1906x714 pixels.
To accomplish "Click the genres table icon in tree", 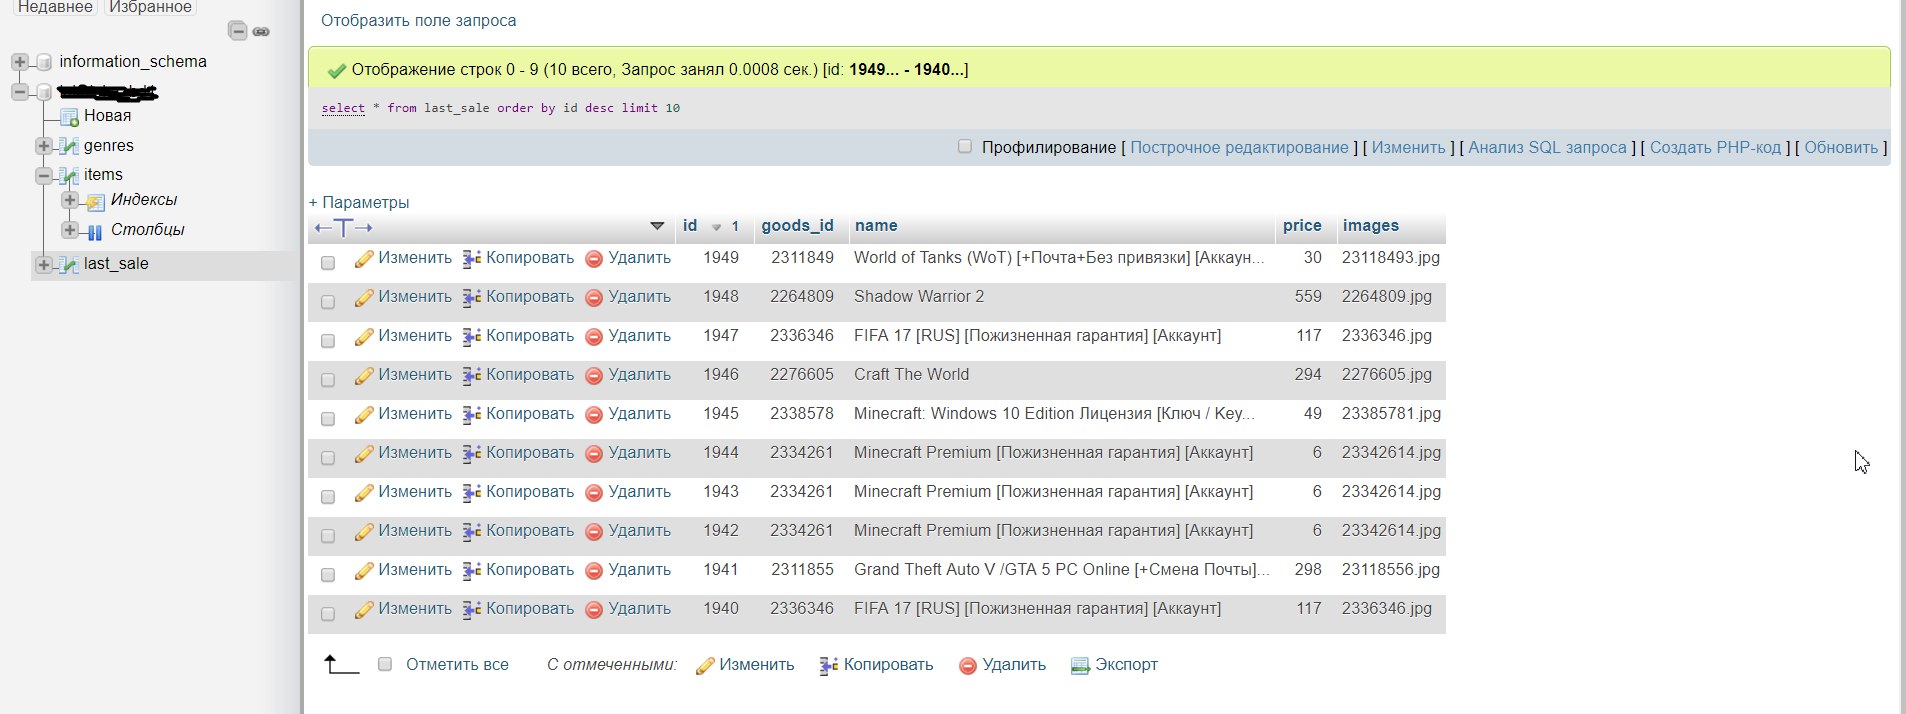I will (x=69, y=147).
